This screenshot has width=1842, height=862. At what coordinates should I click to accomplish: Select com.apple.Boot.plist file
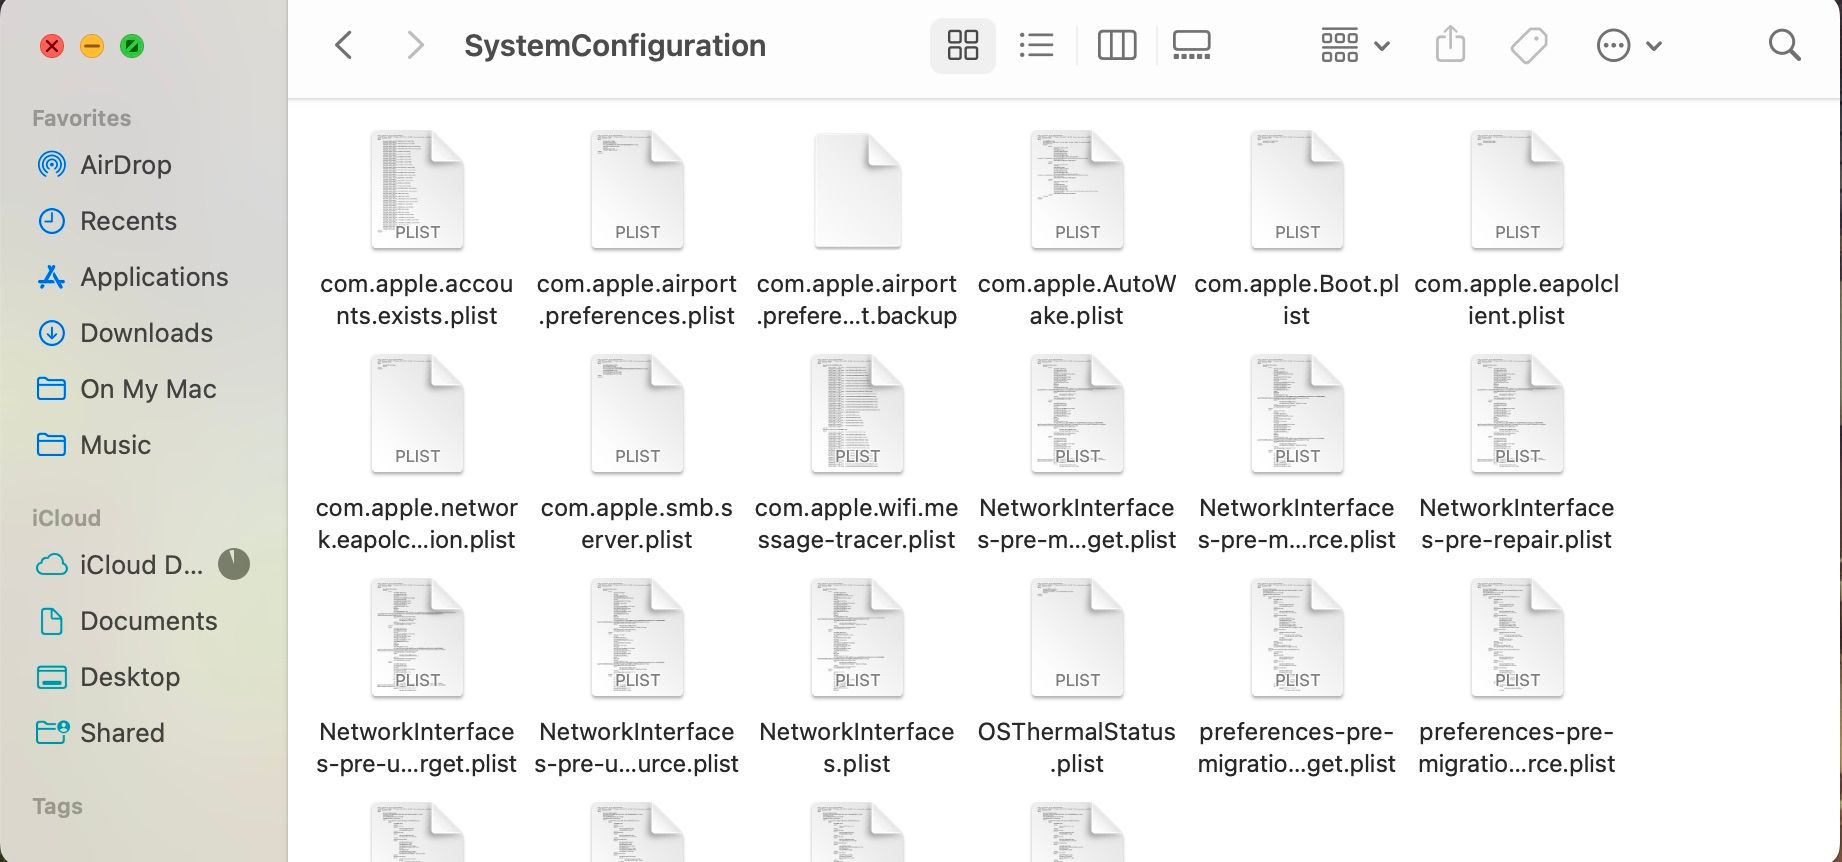click(1297, 190)
